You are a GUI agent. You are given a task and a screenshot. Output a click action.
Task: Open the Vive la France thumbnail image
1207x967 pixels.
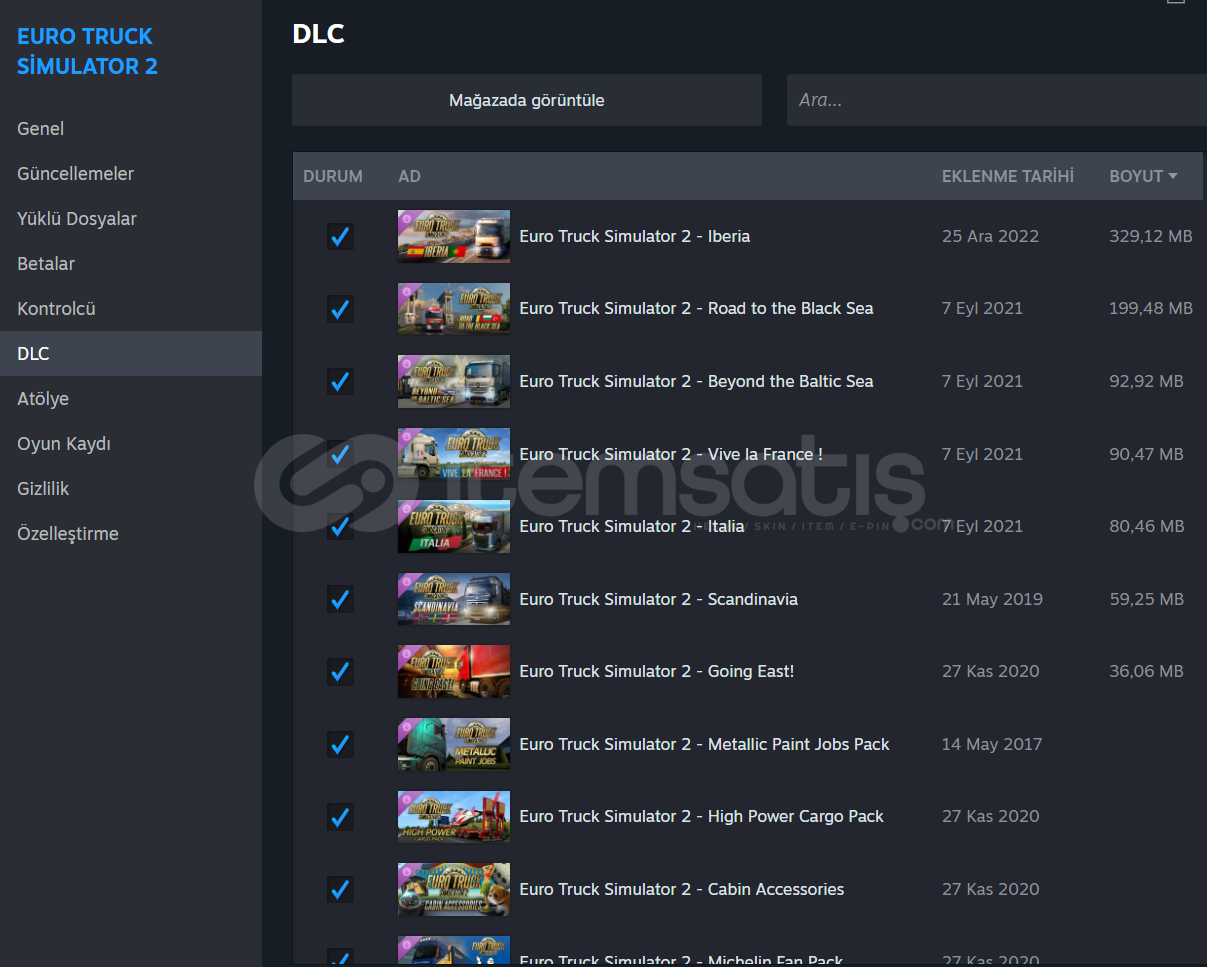pyautogui.click(x=454, y=454)
